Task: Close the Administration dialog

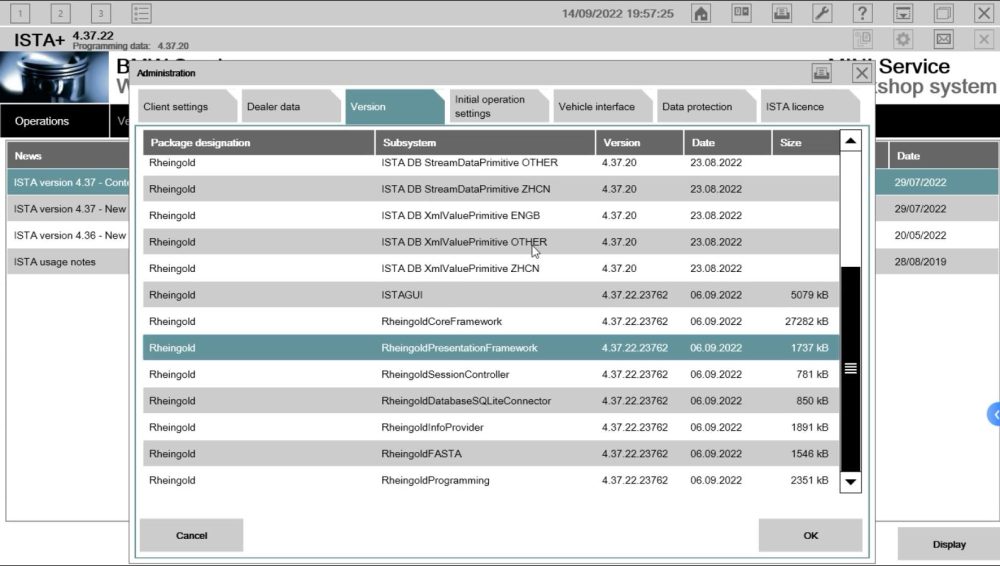Action: [862, 73]
